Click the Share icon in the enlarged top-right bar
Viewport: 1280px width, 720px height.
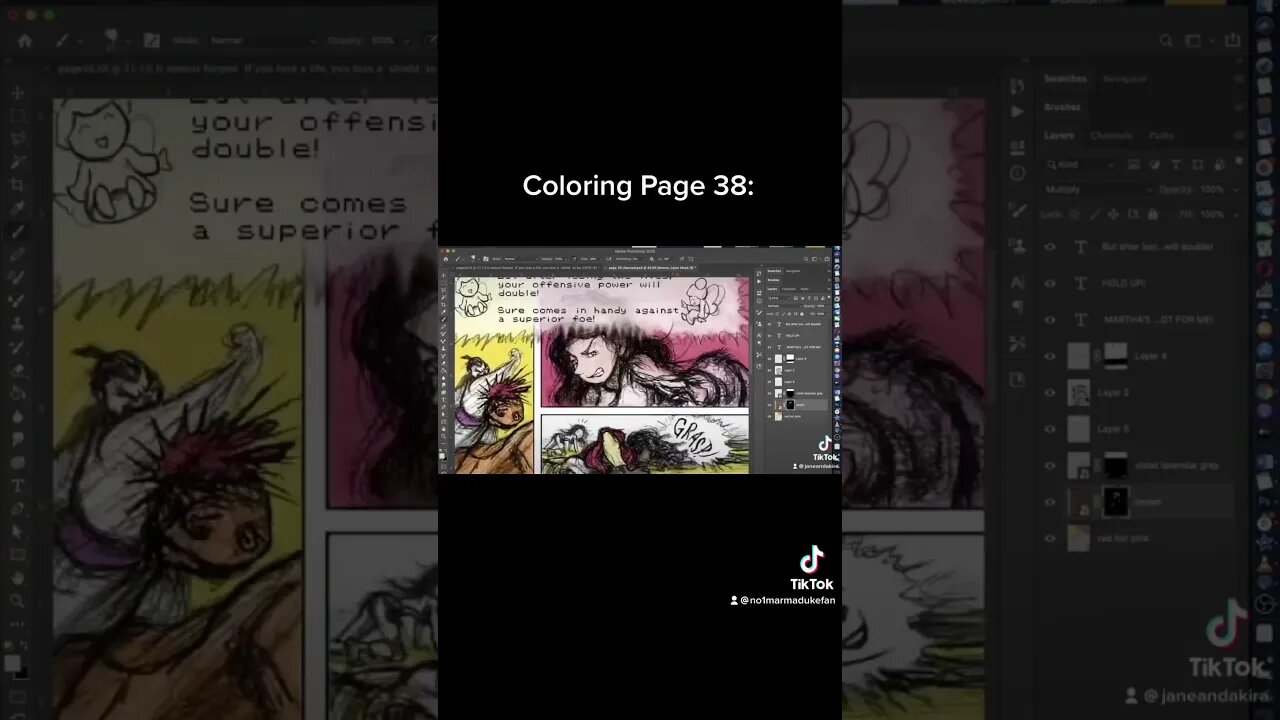(x=1232, y=40)
